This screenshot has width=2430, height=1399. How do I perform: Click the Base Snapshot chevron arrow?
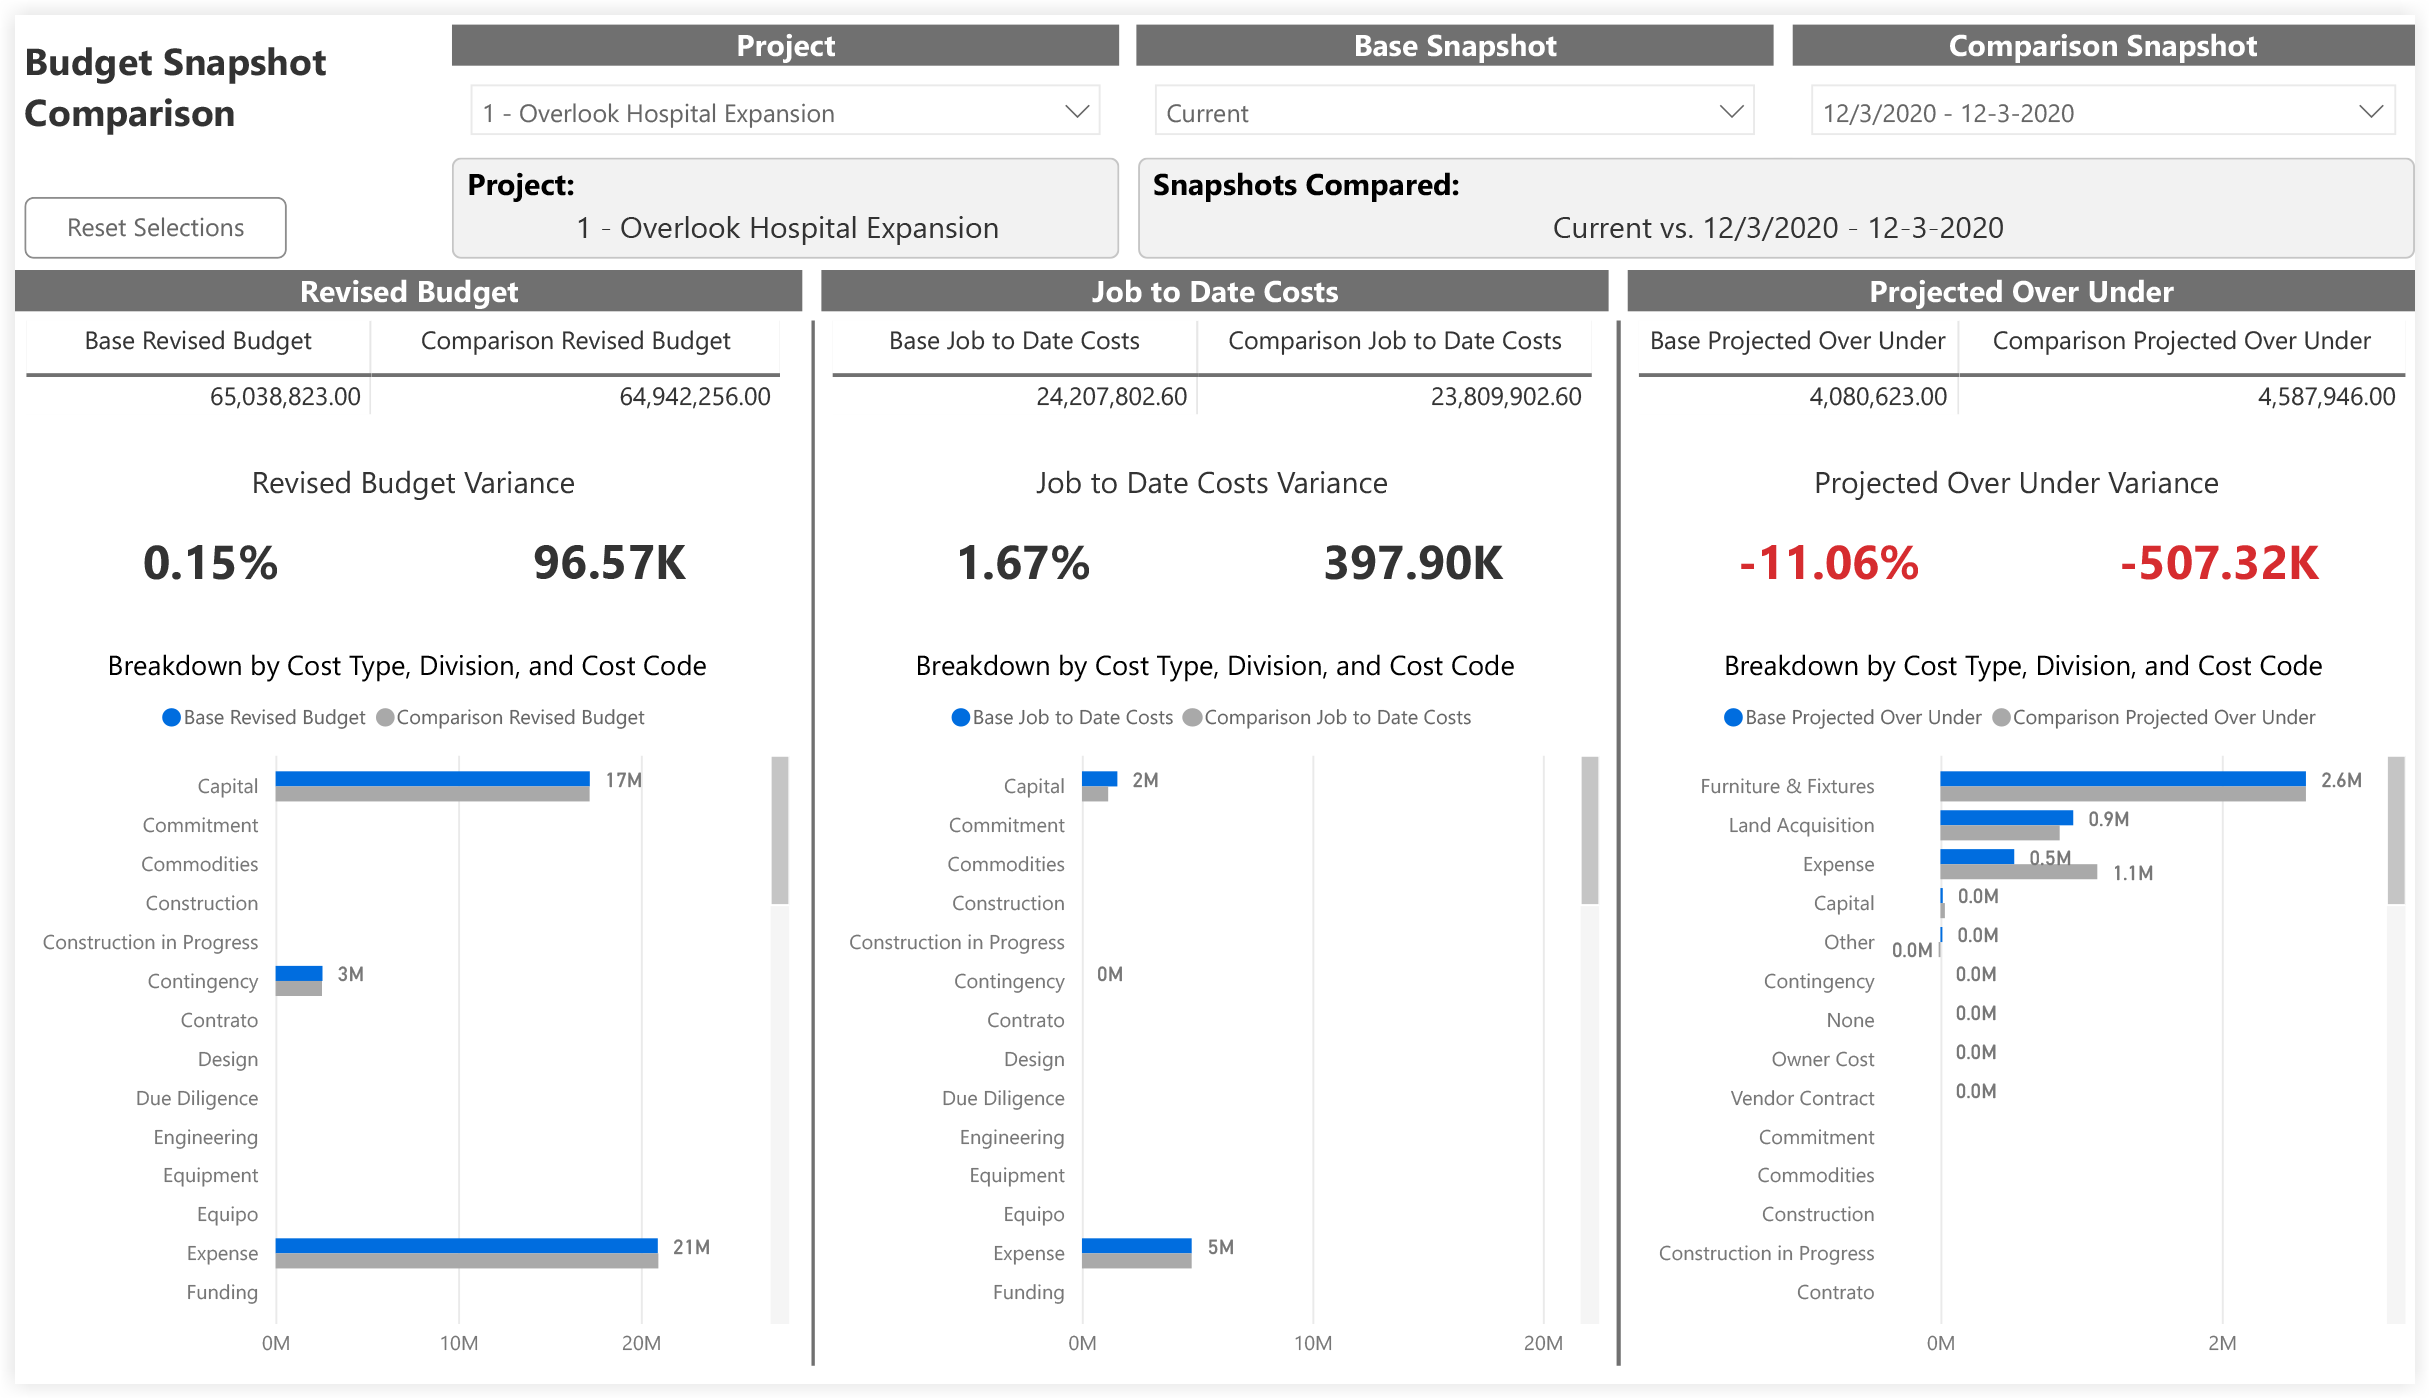[x=1731, y=112]
